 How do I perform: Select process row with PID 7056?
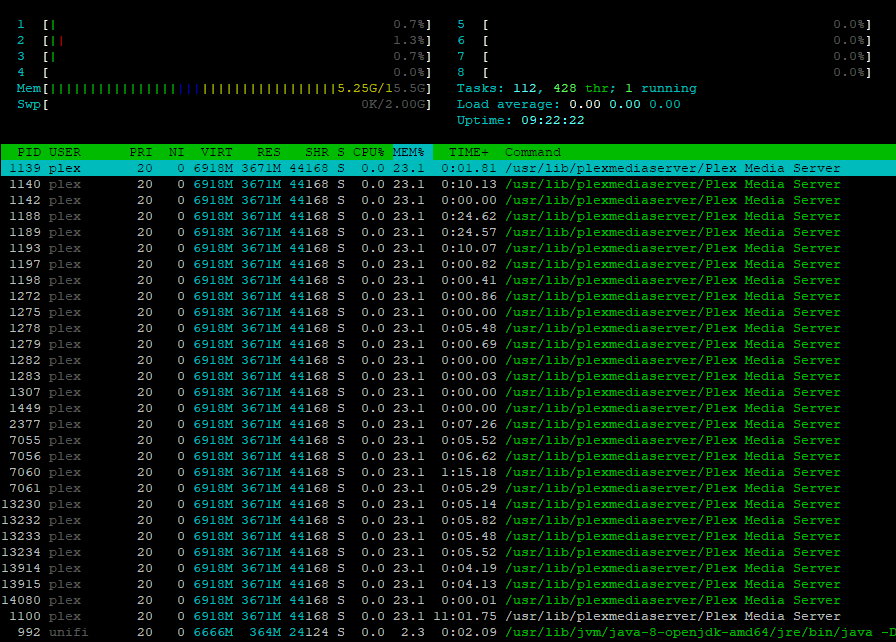(x=448, y=456)
